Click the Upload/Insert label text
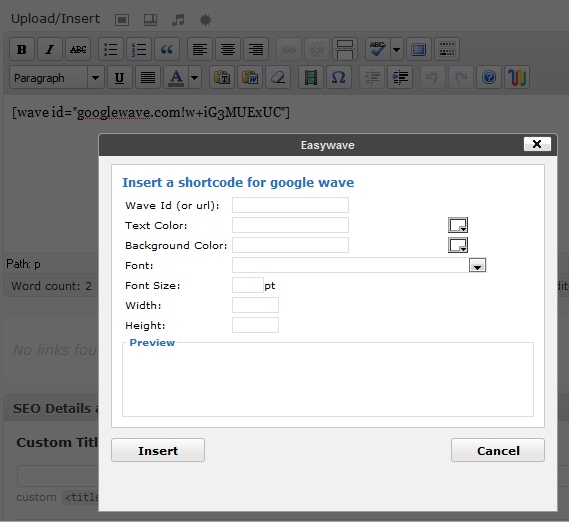The height and width of the screenshot is (523, 569). (x=56, y=19)
